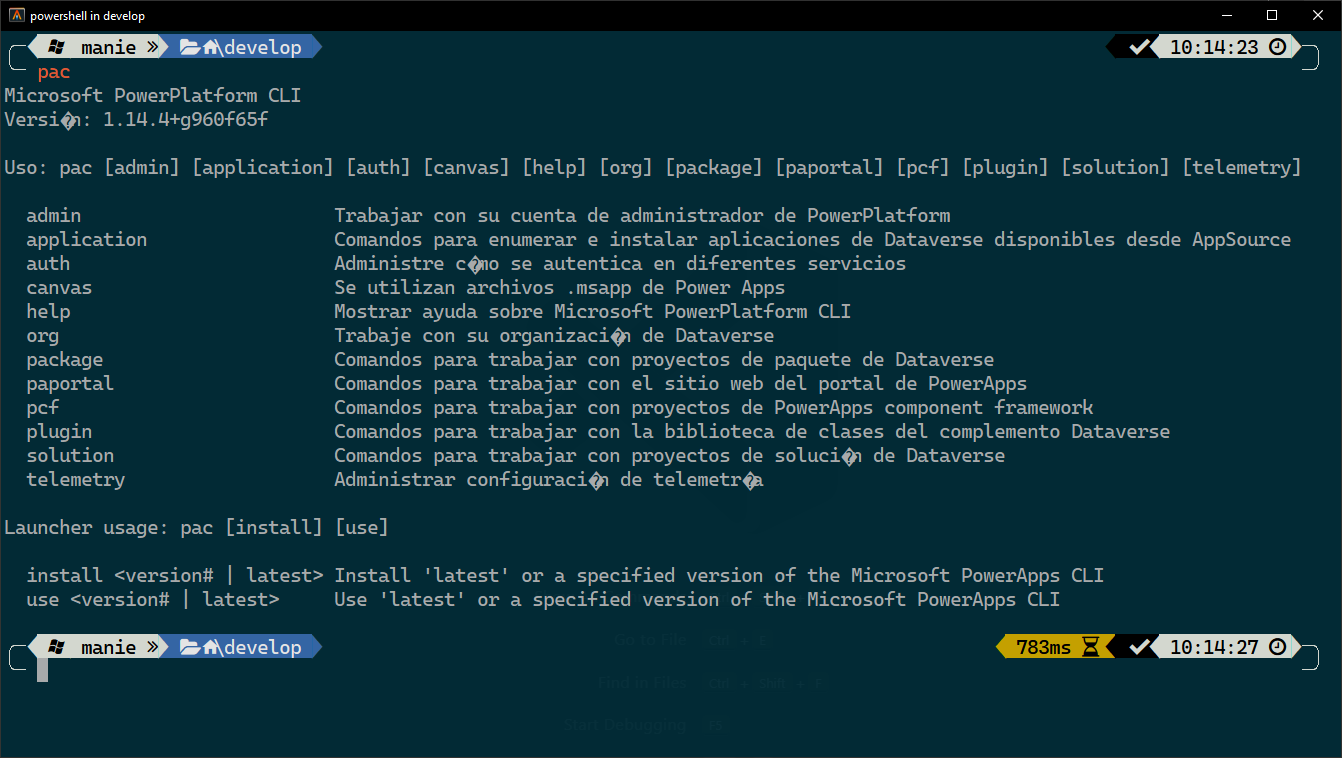
Task: Click the clock icon next to 10:14:27
Action: click(x=1277, y=646)
